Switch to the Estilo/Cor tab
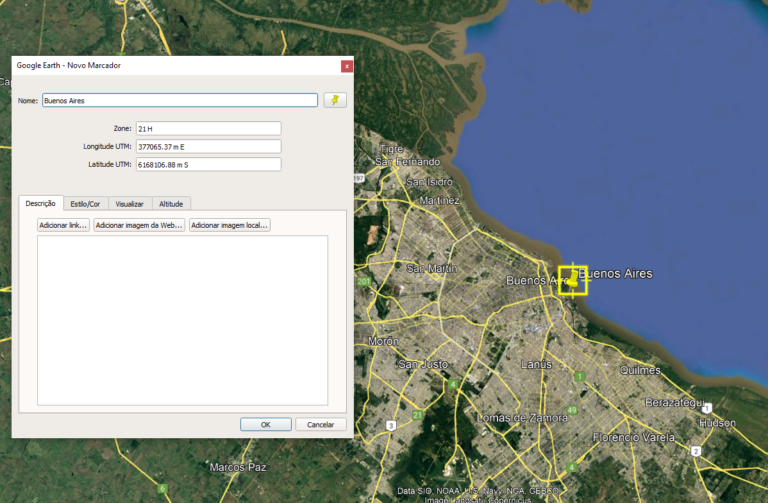 pyautogui.click(x=85, y=203)
